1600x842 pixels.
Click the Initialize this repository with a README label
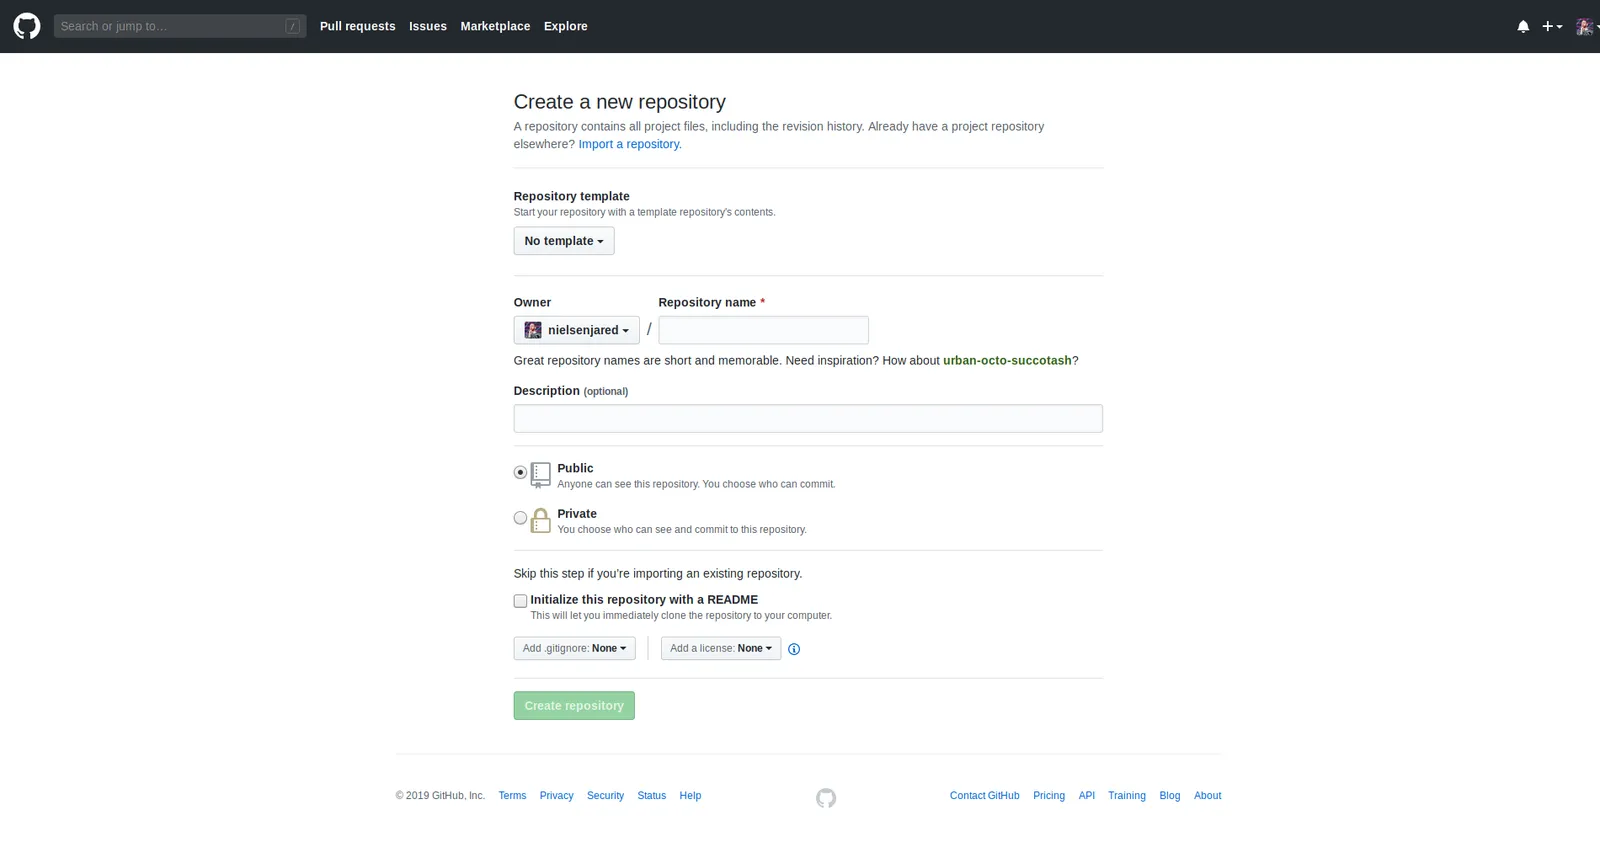coord(644,600)
